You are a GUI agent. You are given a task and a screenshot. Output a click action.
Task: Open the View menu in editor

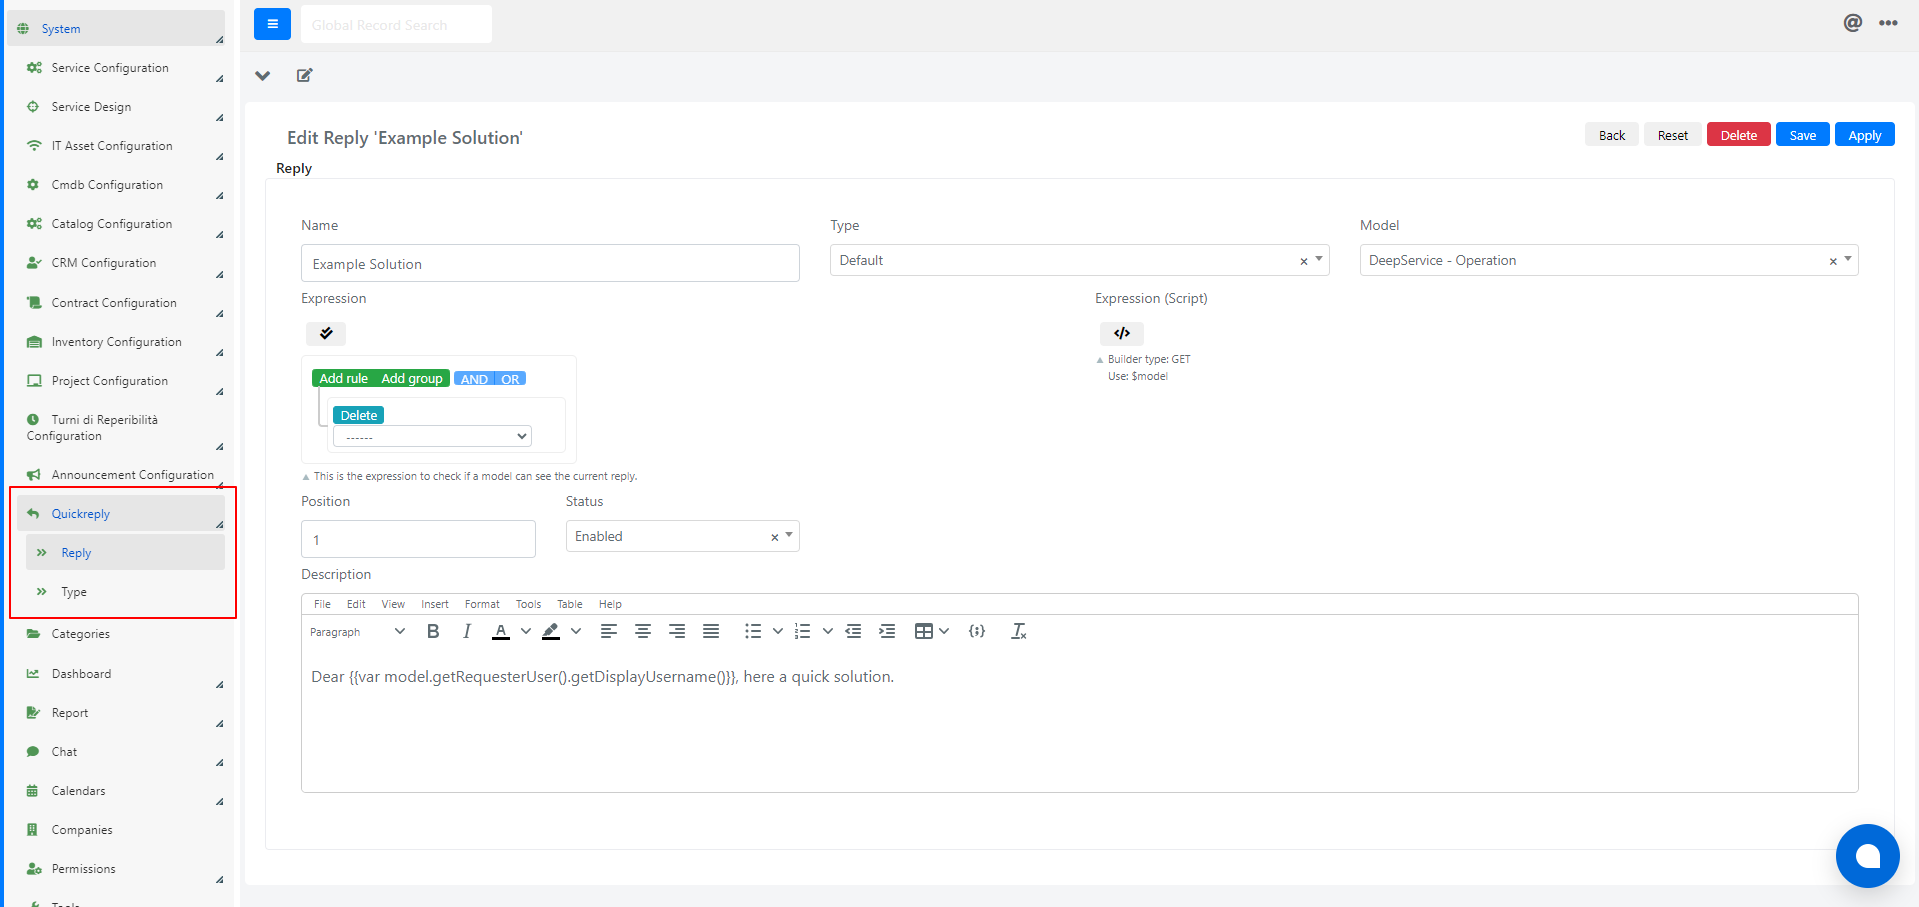point(393,604)
